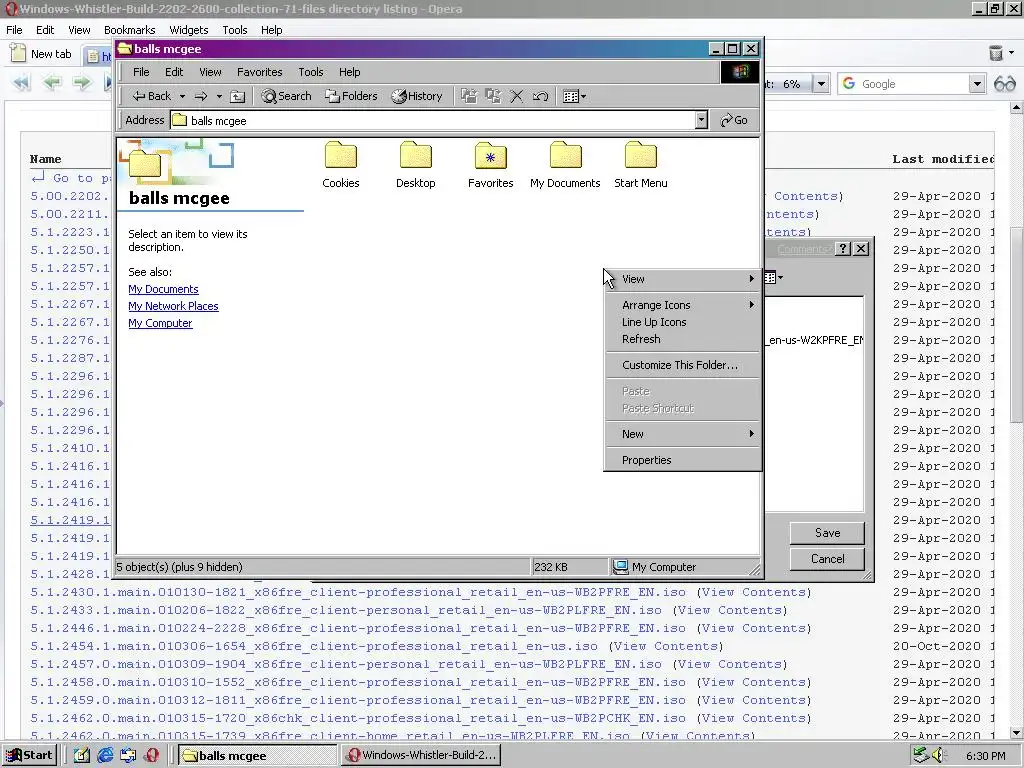Expand Arrange Icons in context menu
1024x768 pixels.
click(682, 305)
